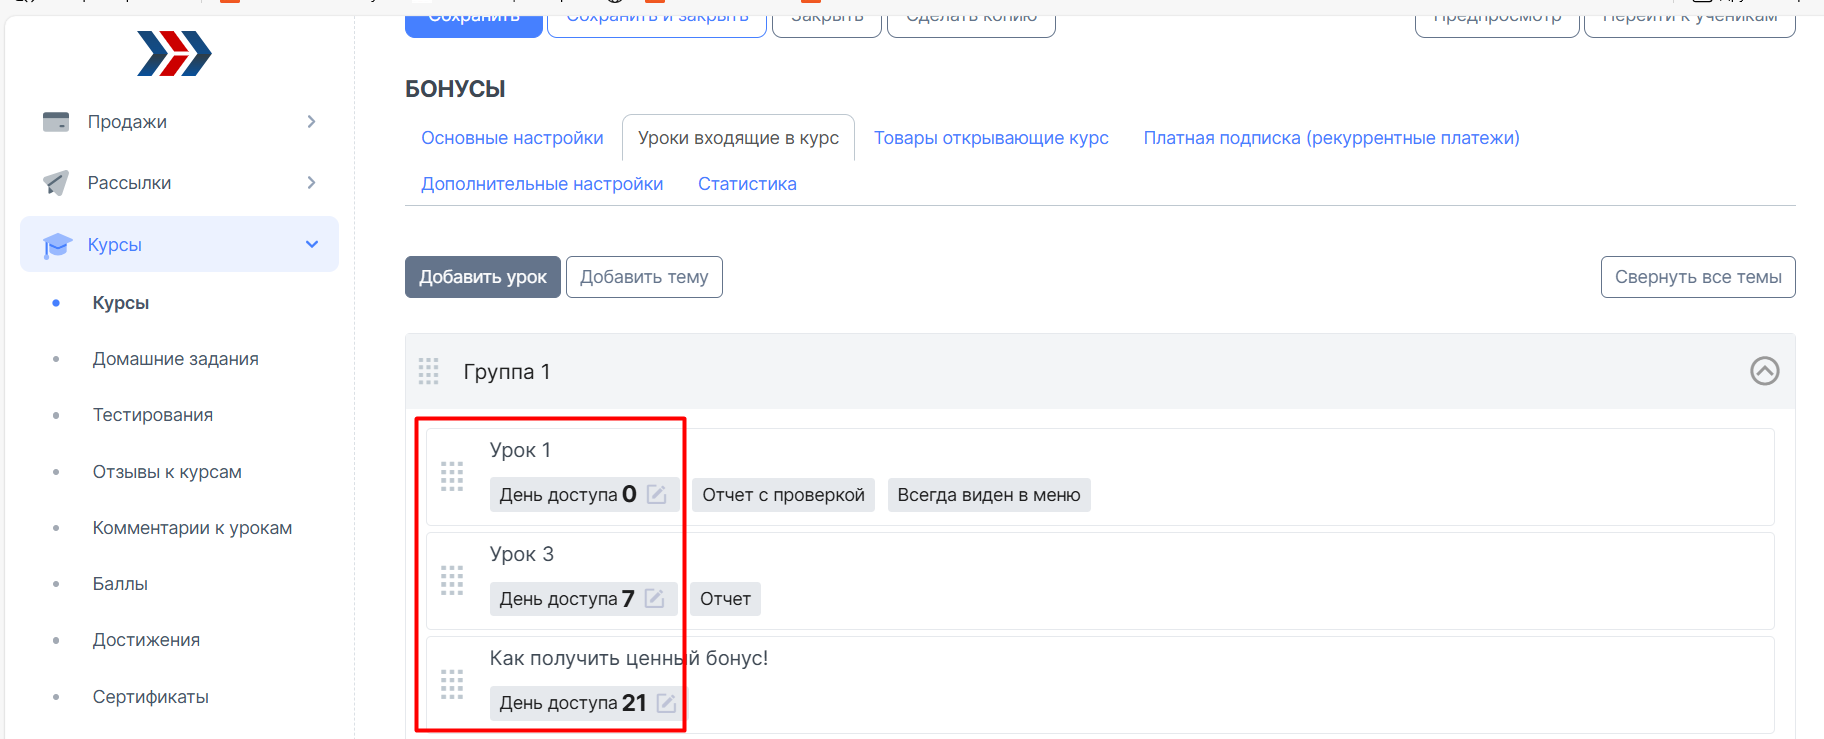Click the Рассылки paper plane icon
1824x739 pixels.
click(x=56, y=183)
